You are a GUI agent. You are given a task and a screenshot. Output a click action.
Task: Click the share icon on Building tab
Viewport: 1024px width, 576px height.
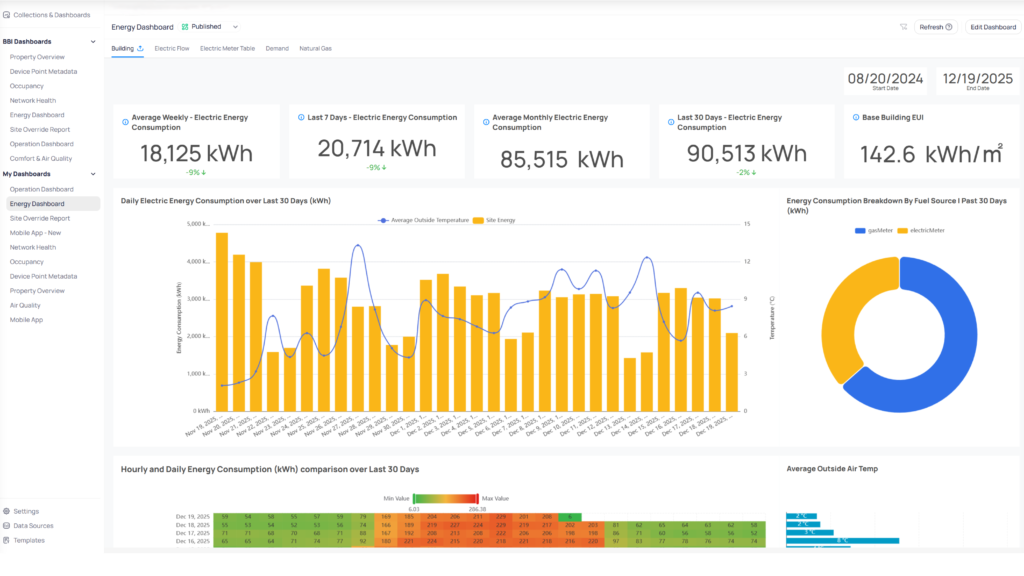(140, 48)
